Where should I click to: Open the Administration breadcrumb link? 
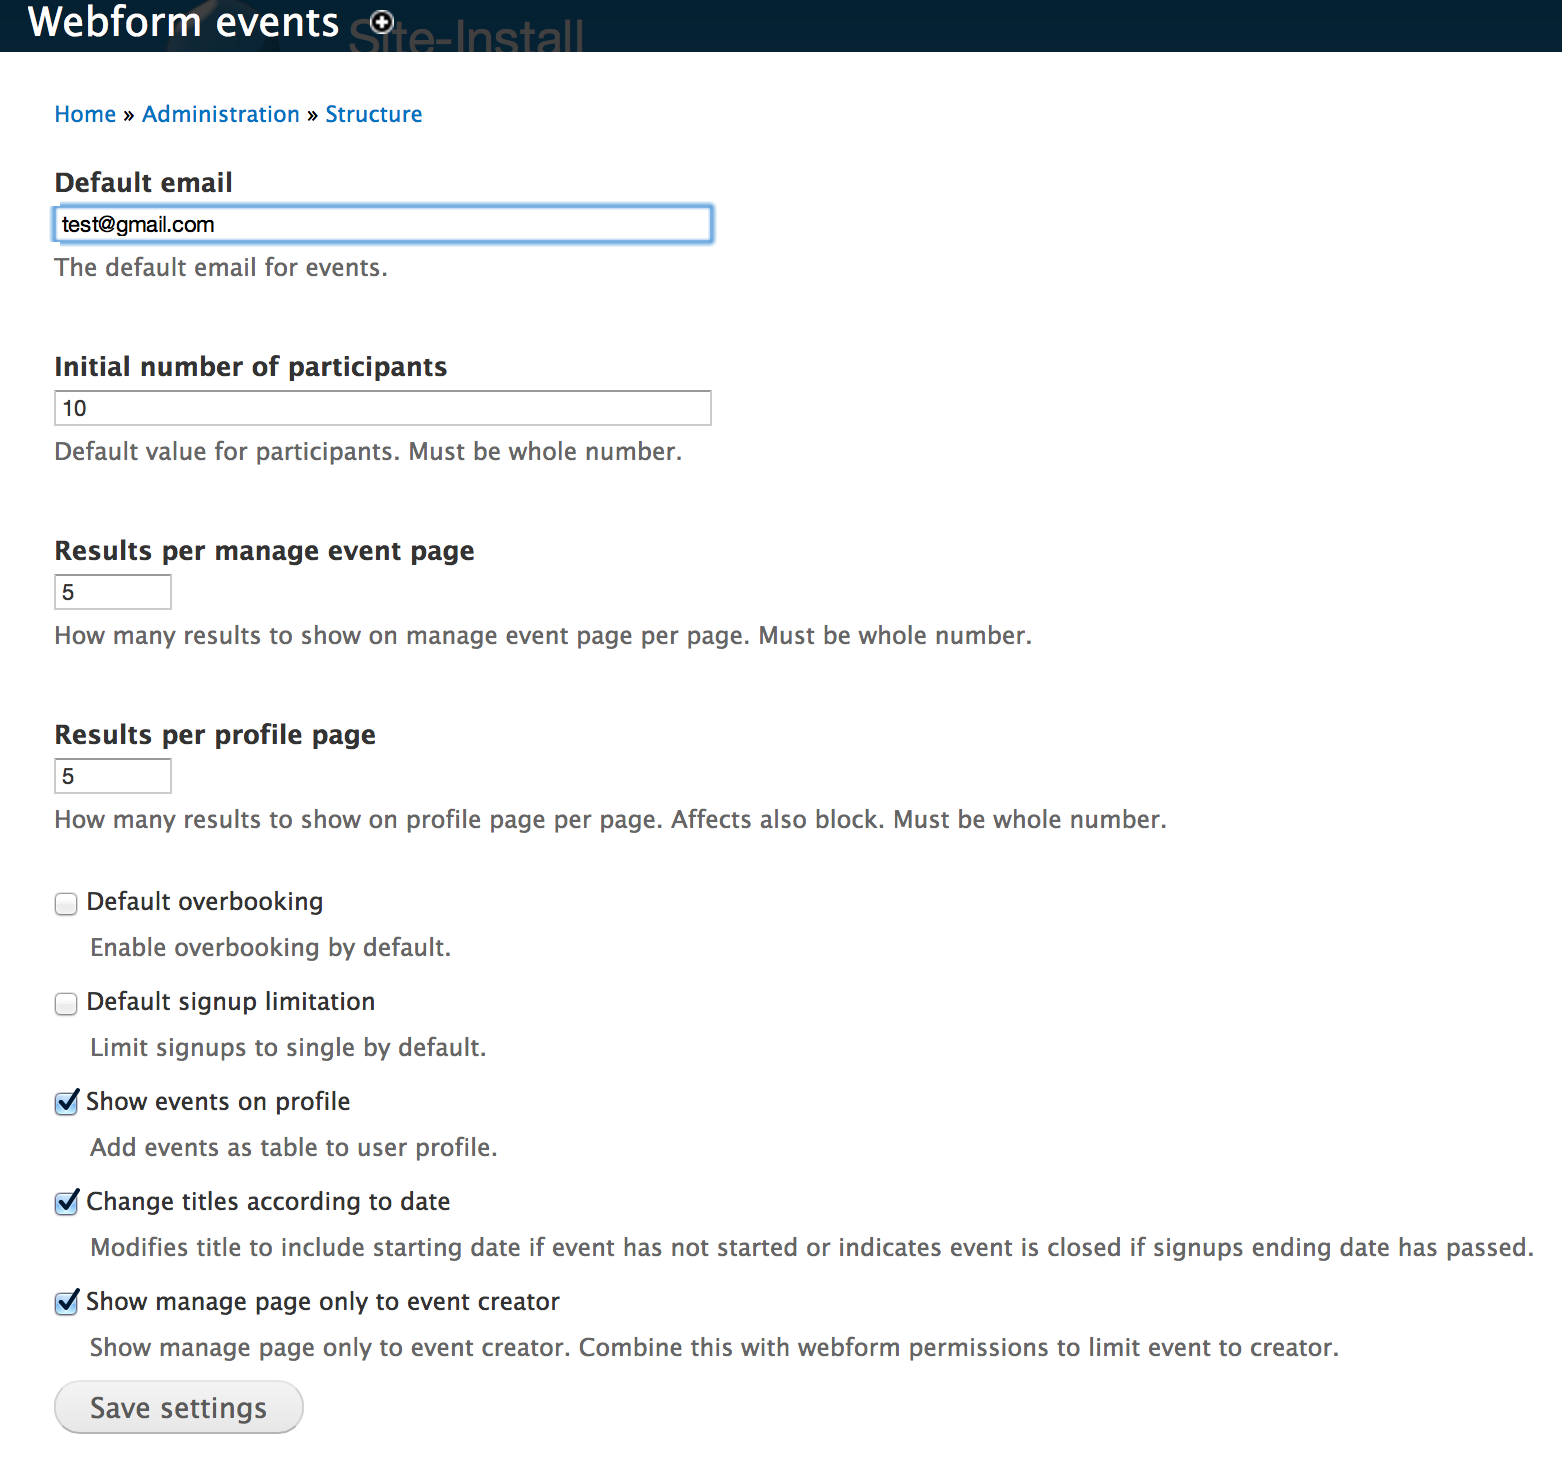coord(221,114)
